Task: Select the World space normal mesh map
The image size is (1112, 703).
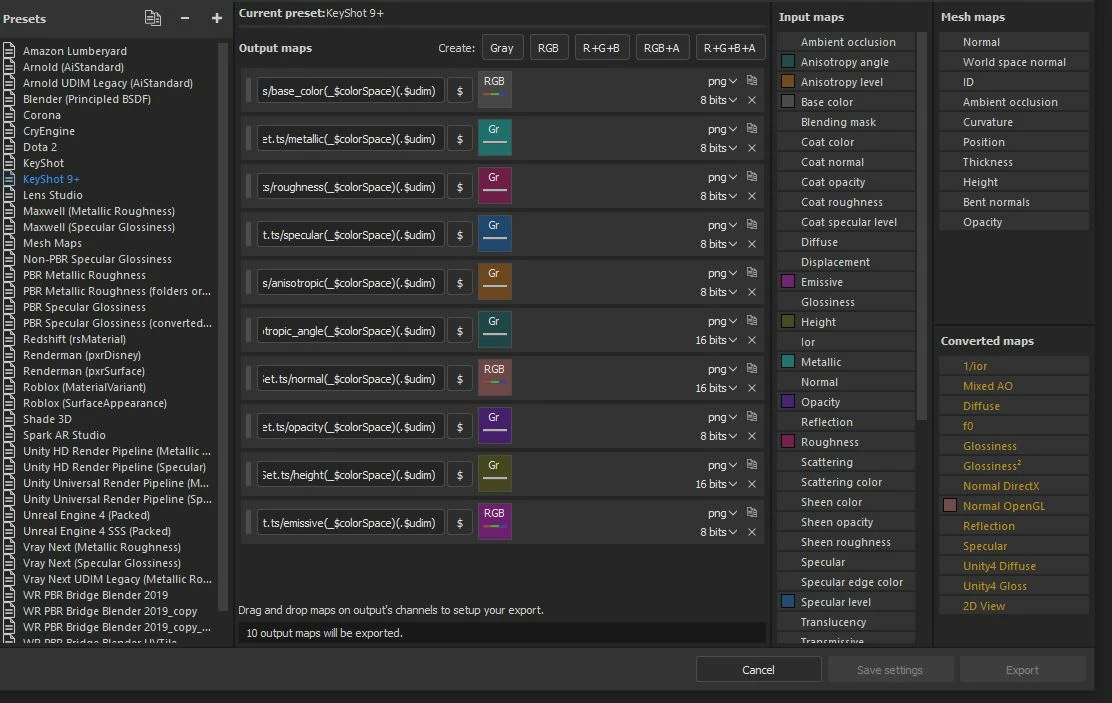Action: point(1014,62)
